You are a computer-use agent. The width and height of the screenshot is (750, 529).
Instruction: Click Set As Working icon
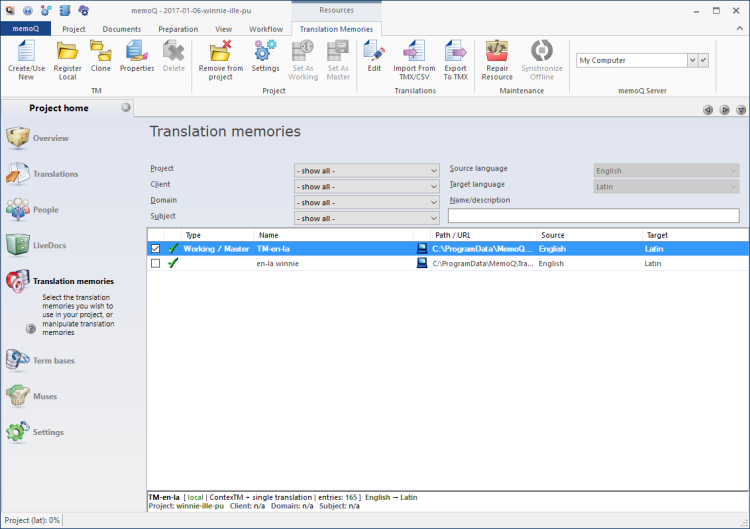click(x=303, y=60)
